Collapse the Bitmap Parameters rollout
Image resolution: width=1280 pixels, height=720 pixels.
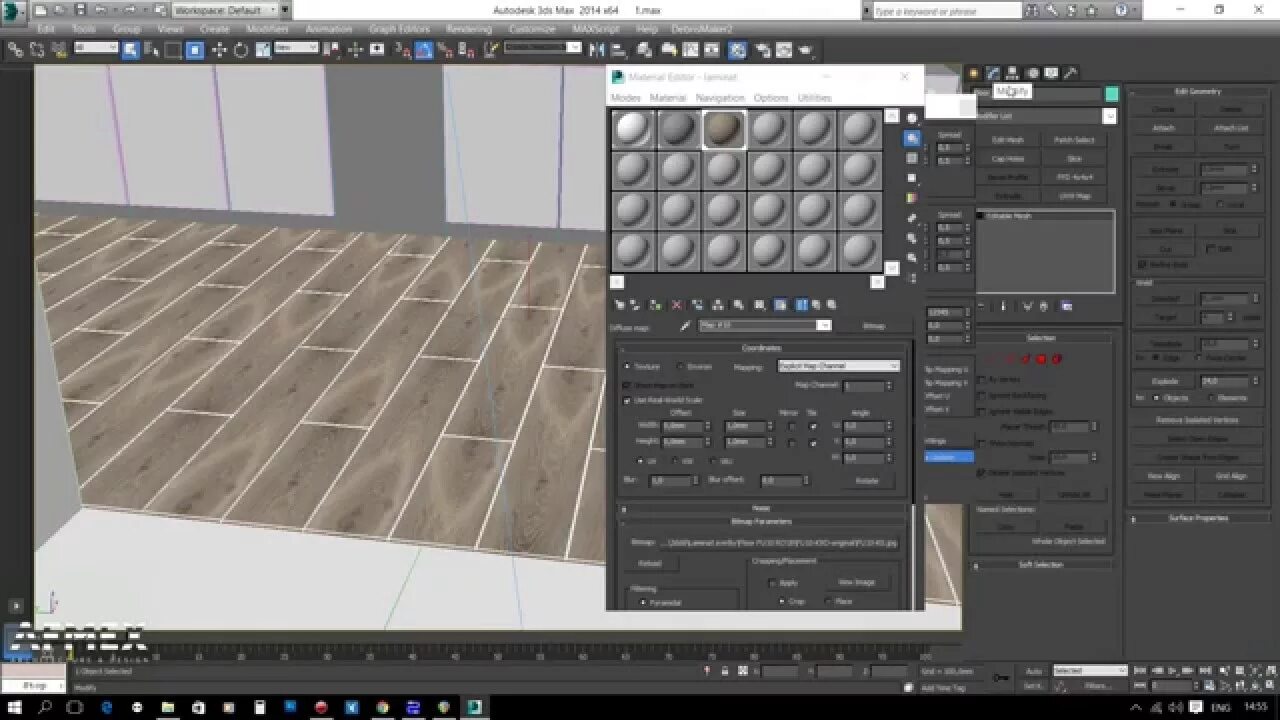pos(761,521)
